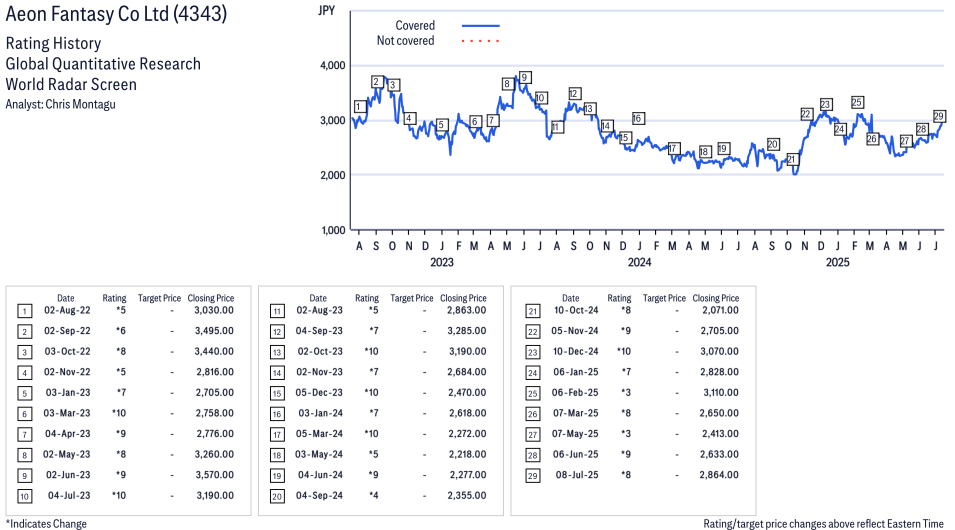Click the date 08-Jul-25
This screenshot has width=955, height=530.
[577, 475]
